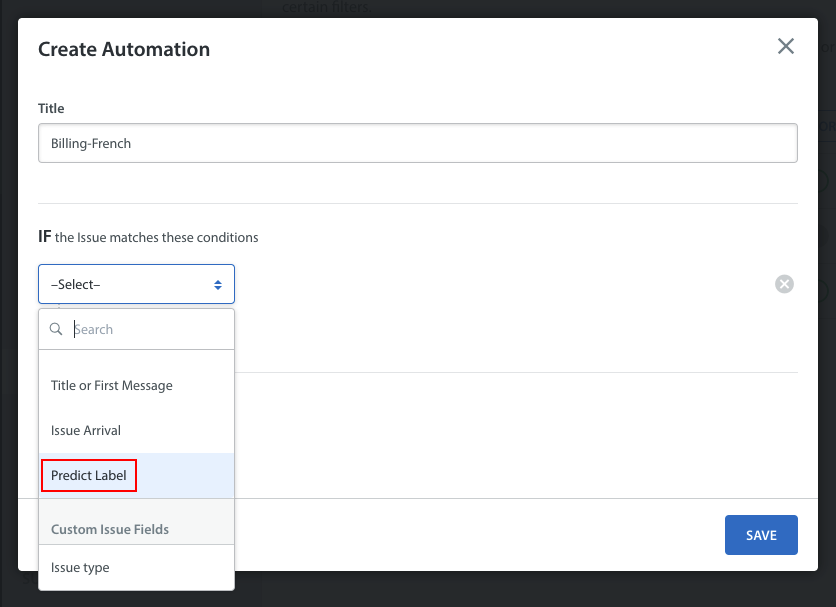The height and width of the screenshot is (607, 836).
Task: Select Issue Arrival from the list
Action: point(86,431)
